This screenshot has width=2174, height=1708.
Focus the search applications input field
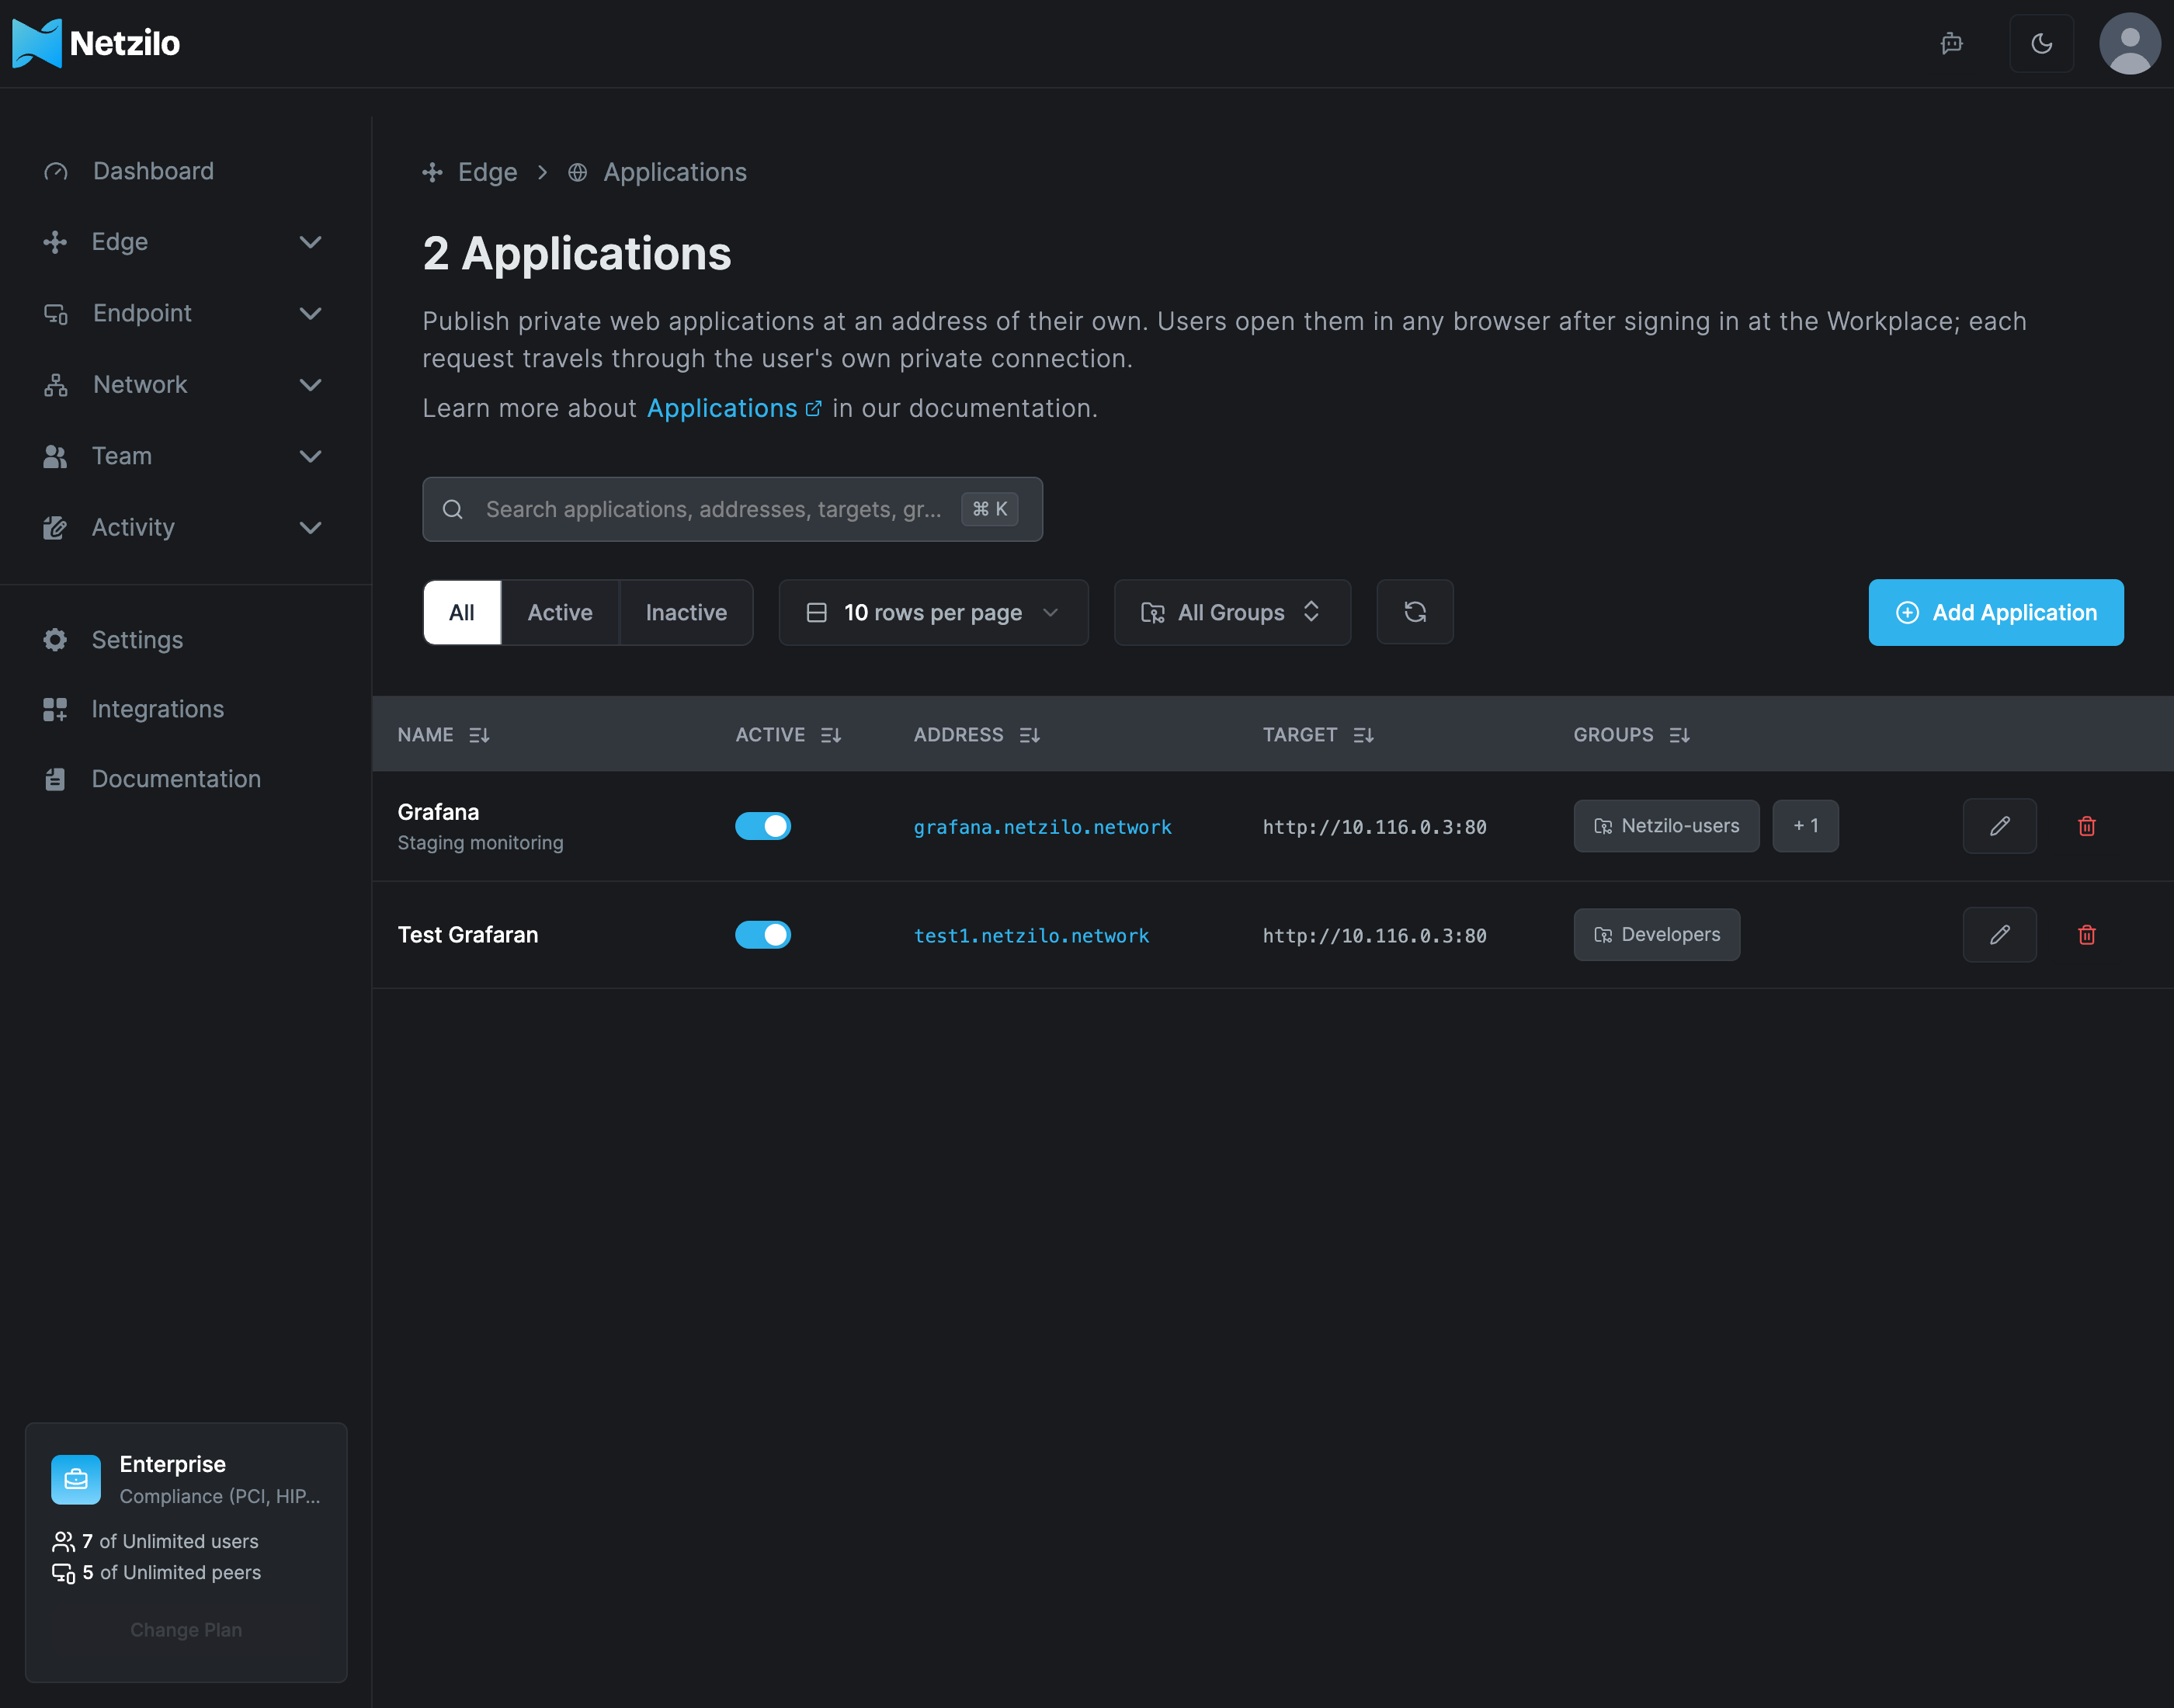(732, 509)
